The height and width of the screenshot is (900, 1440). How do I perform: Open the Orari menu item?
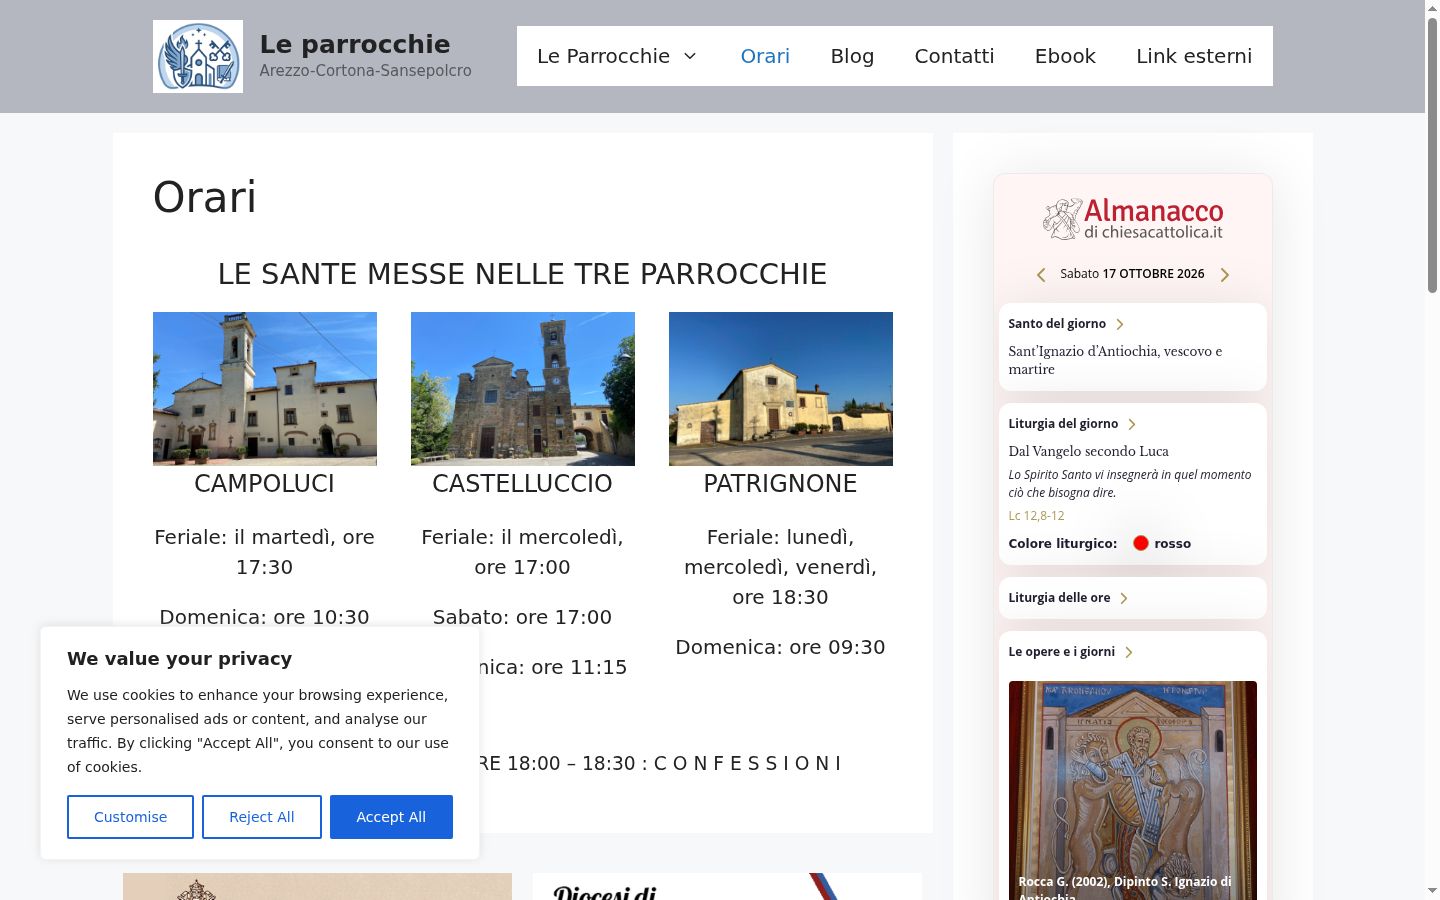coord(765,56)
